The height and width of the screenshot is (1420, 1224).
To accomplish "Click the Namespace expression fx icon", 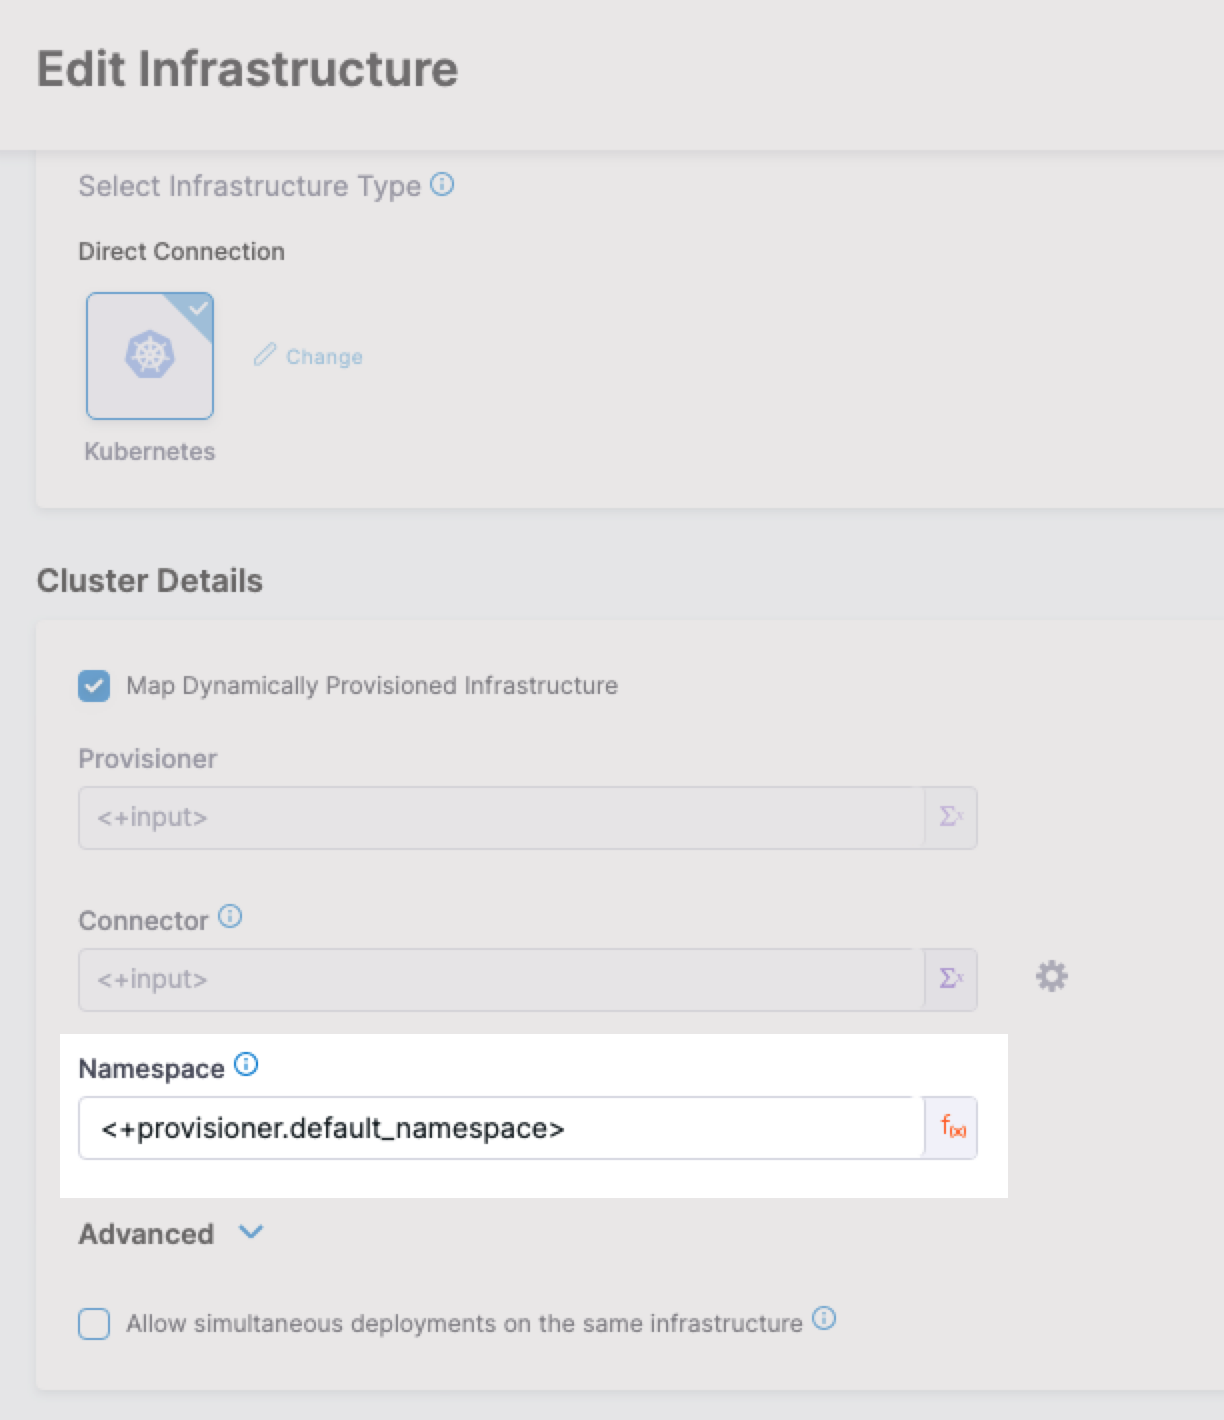I will tap(953, 1128).
